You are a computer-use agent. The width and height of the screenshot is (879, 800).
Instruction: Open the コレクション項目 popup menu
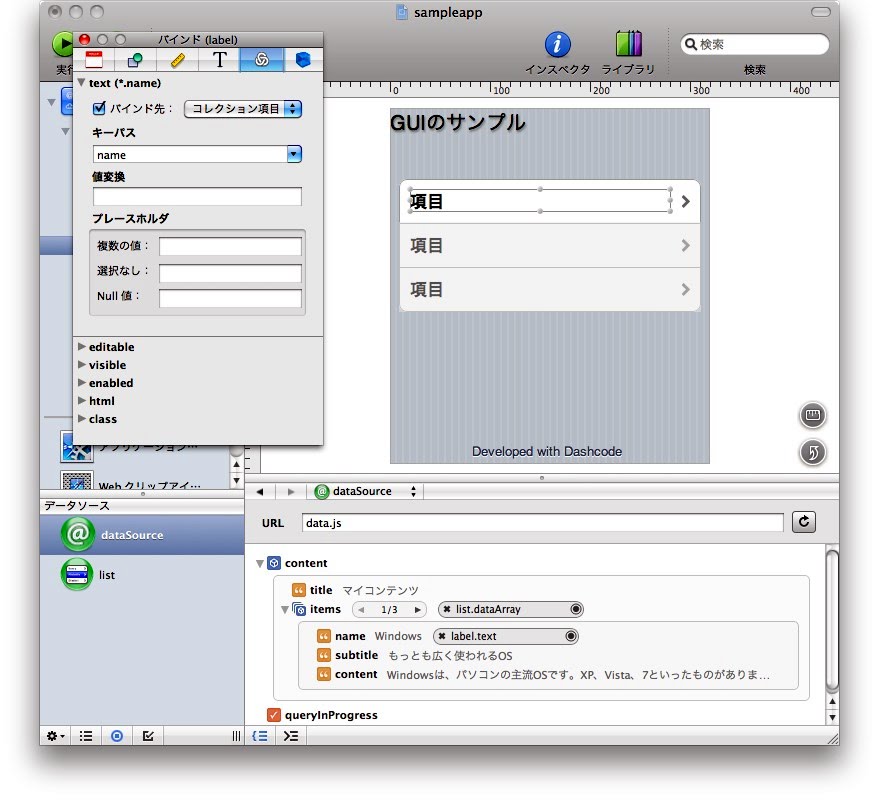(x=243, y=109)
